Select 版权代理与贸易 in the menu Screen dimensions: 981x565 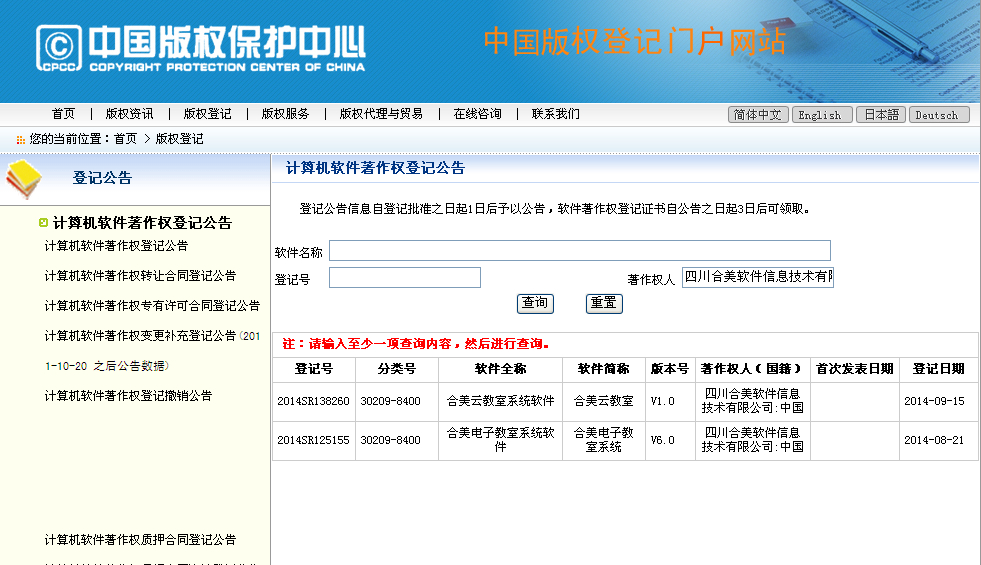coord(381,114)
